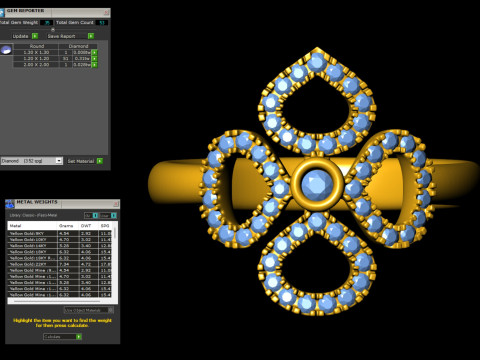Image resolution: width=480 pixels, height=360 pixels.
Task: Collapse the Gem Reporter header section toggle
Action: tap(53, 29)
